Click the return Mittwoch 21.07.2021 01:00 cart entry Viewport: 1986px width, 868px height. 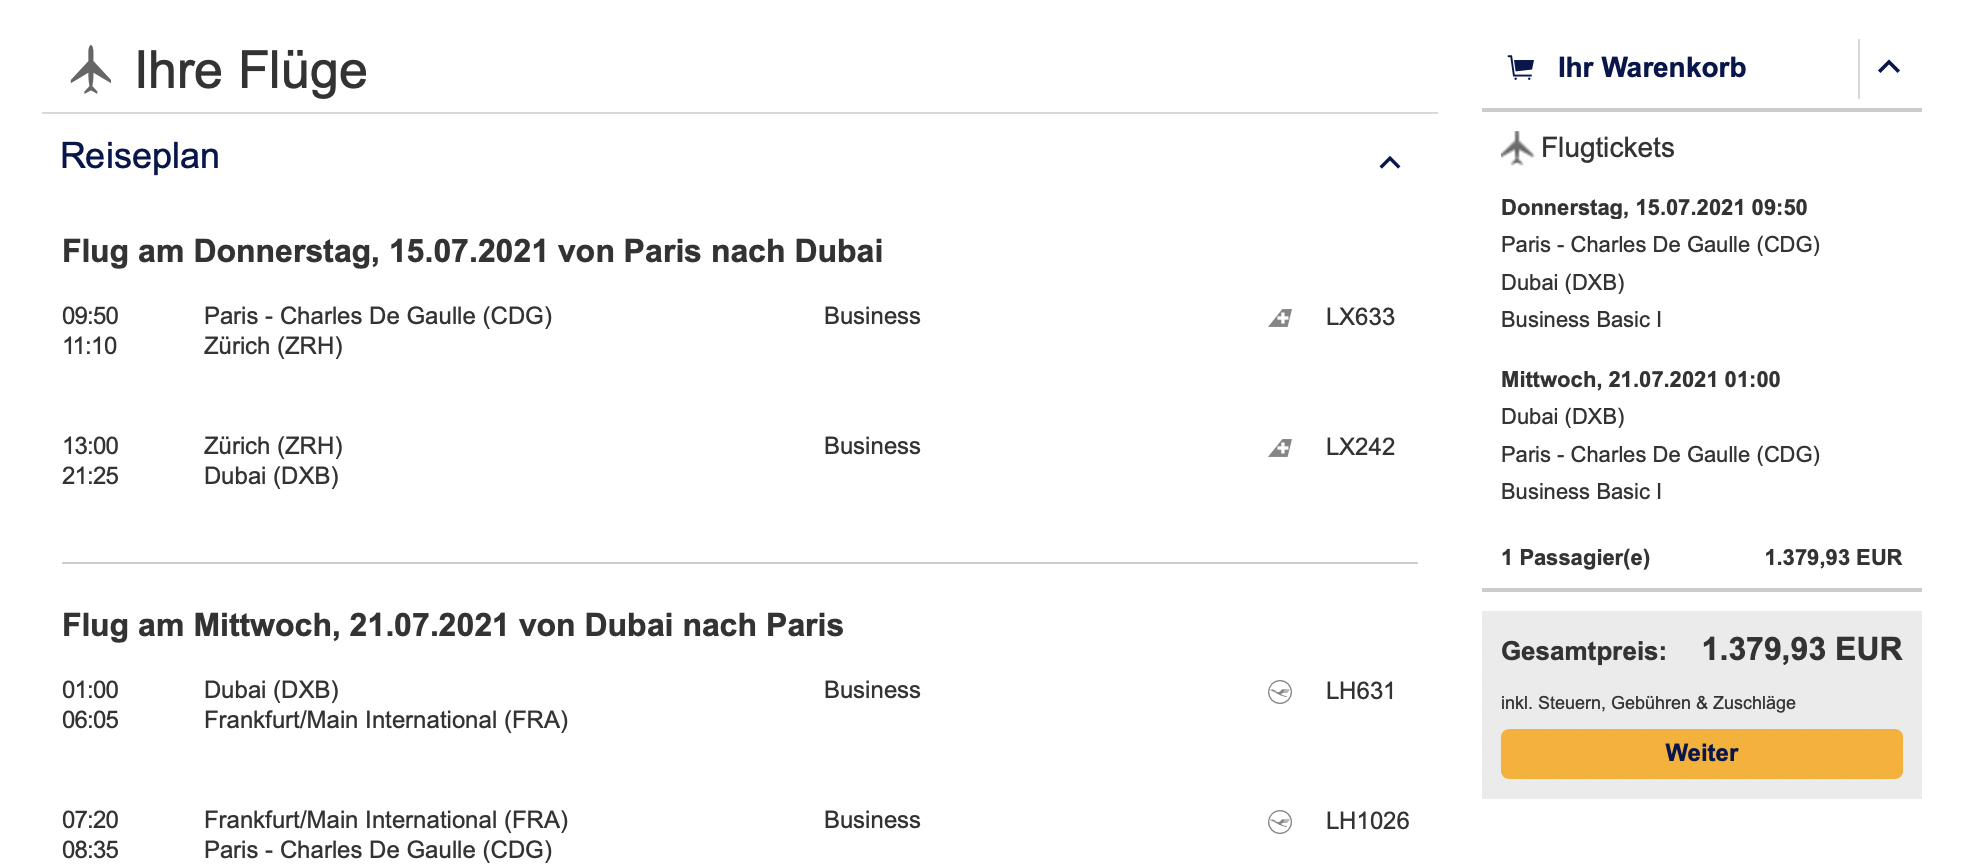pyautogui.click(x=1660, y=435)
